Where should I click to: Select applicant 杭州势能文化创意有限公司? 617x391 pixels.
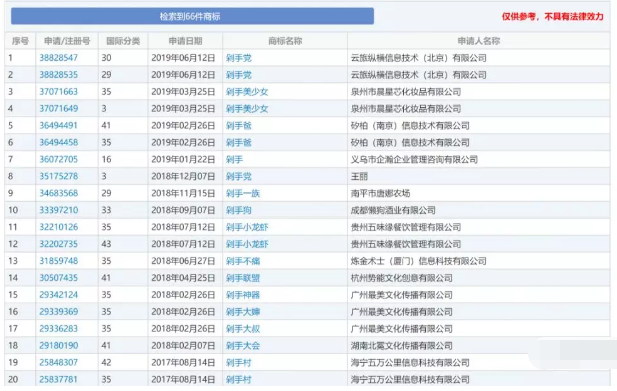pyautogui.click(x=402, y=278)
